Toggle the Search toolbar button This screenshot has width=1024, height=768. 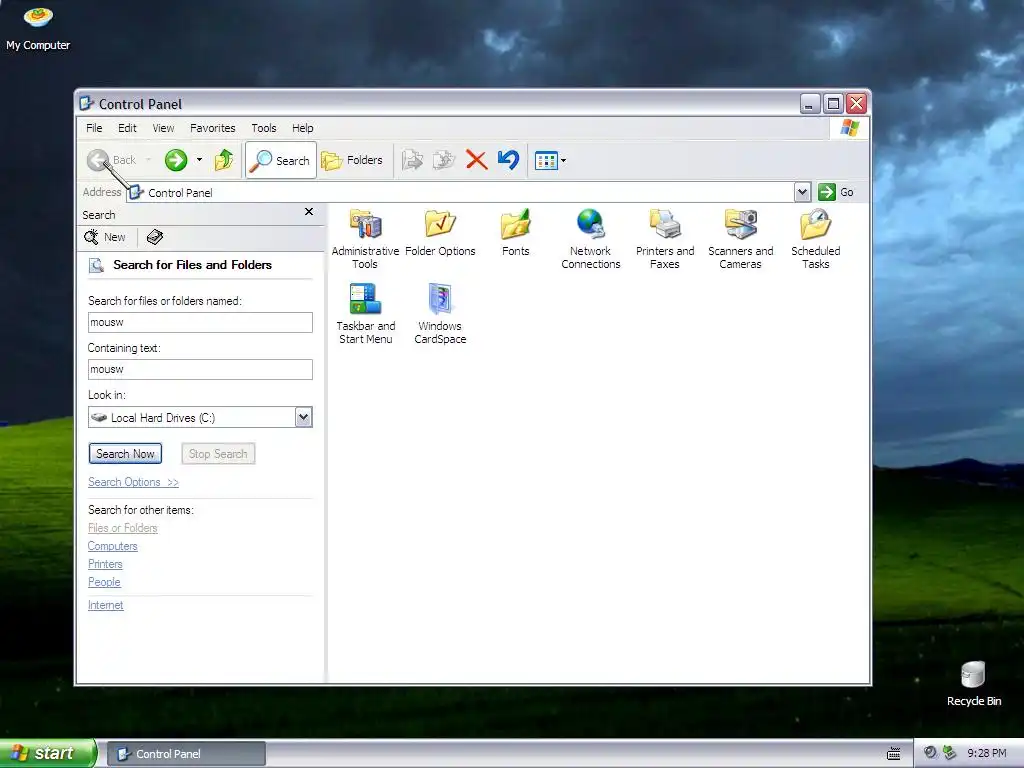click(x=281, y=160)
